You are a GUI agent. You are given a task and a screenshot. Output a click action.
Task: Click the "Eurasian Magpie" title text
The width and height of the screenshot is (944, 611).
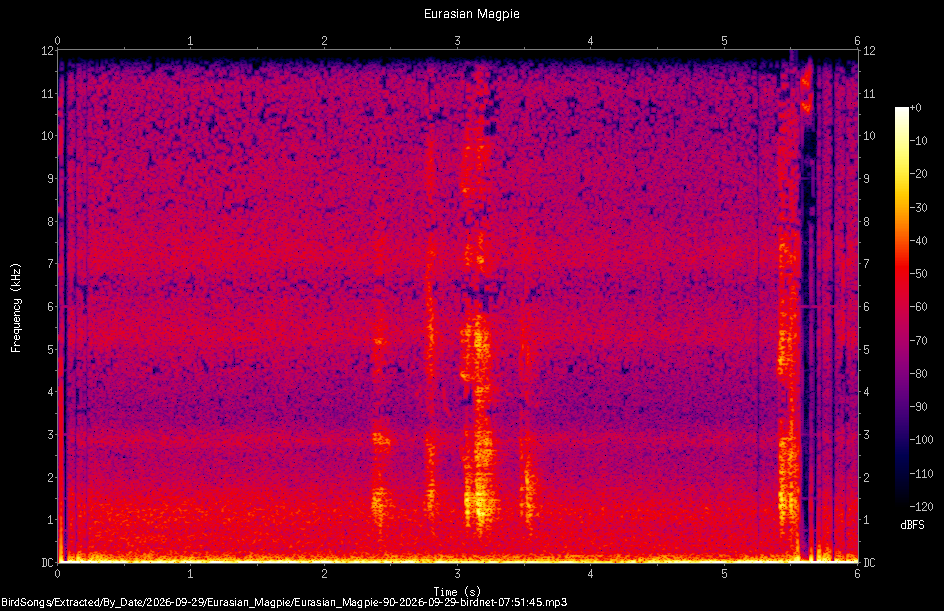coord(471,14)
